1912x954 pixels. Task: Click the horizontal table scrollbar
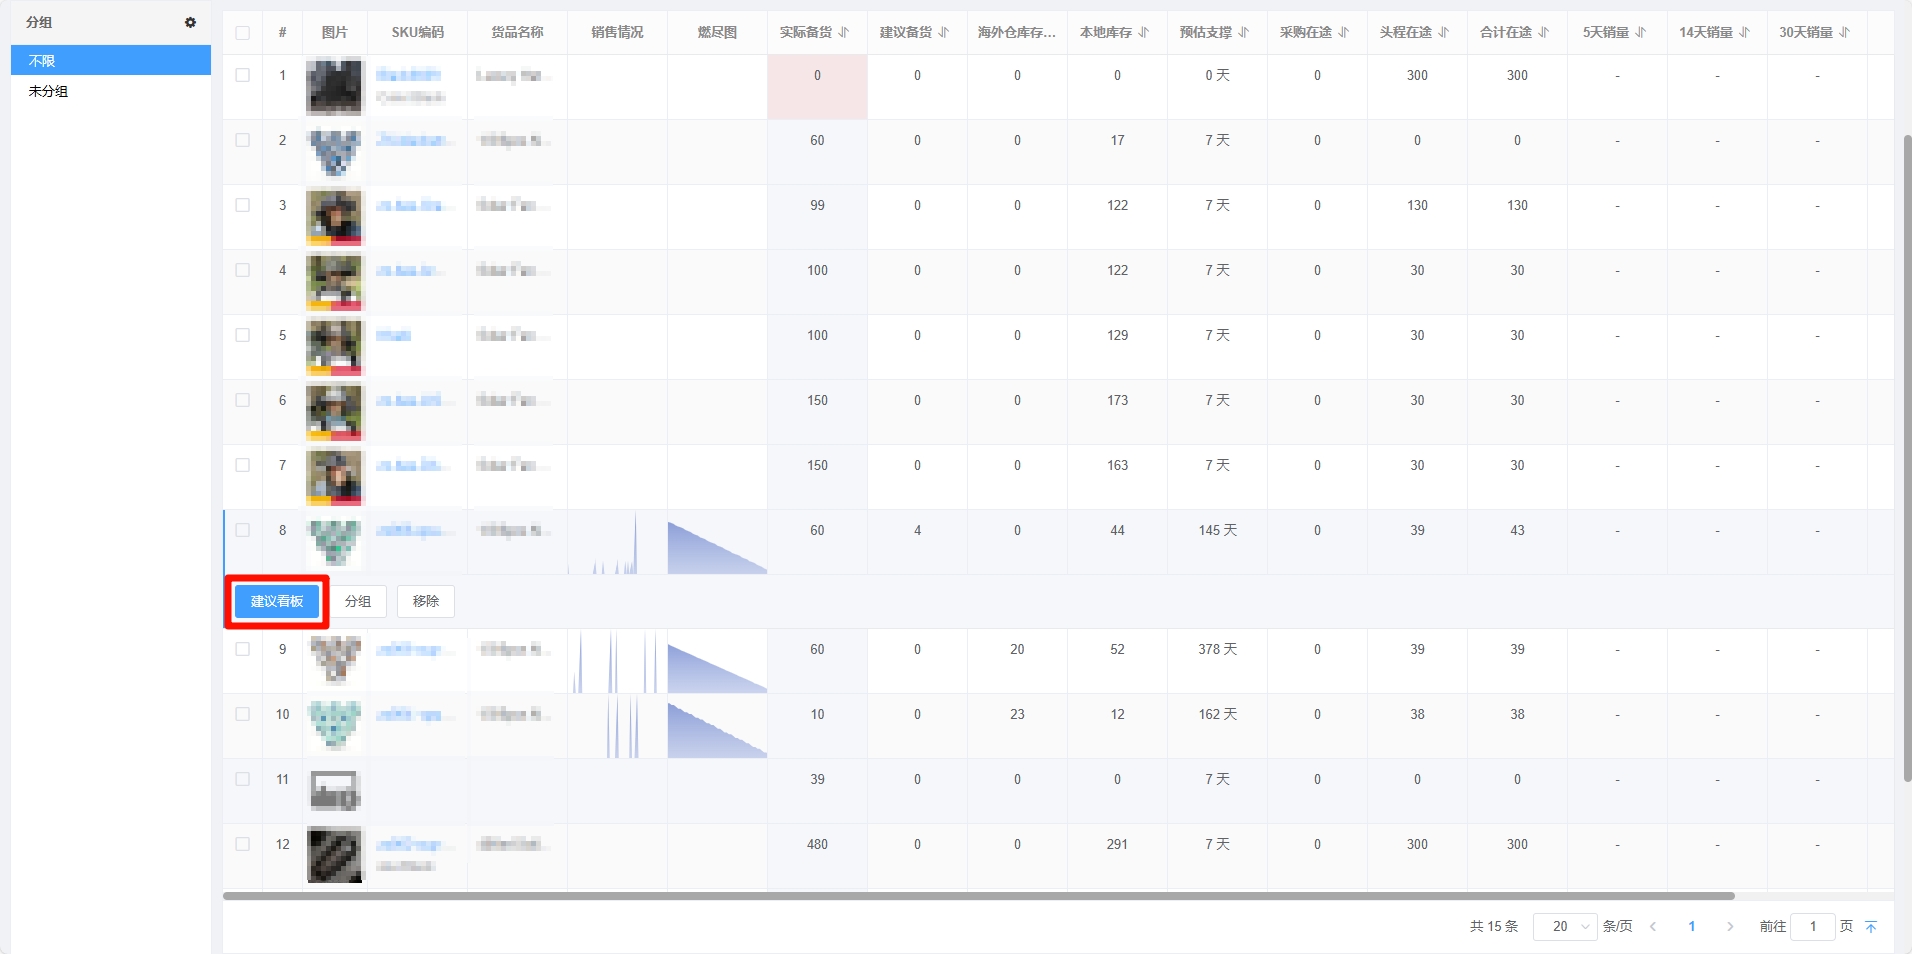(978, 896)
